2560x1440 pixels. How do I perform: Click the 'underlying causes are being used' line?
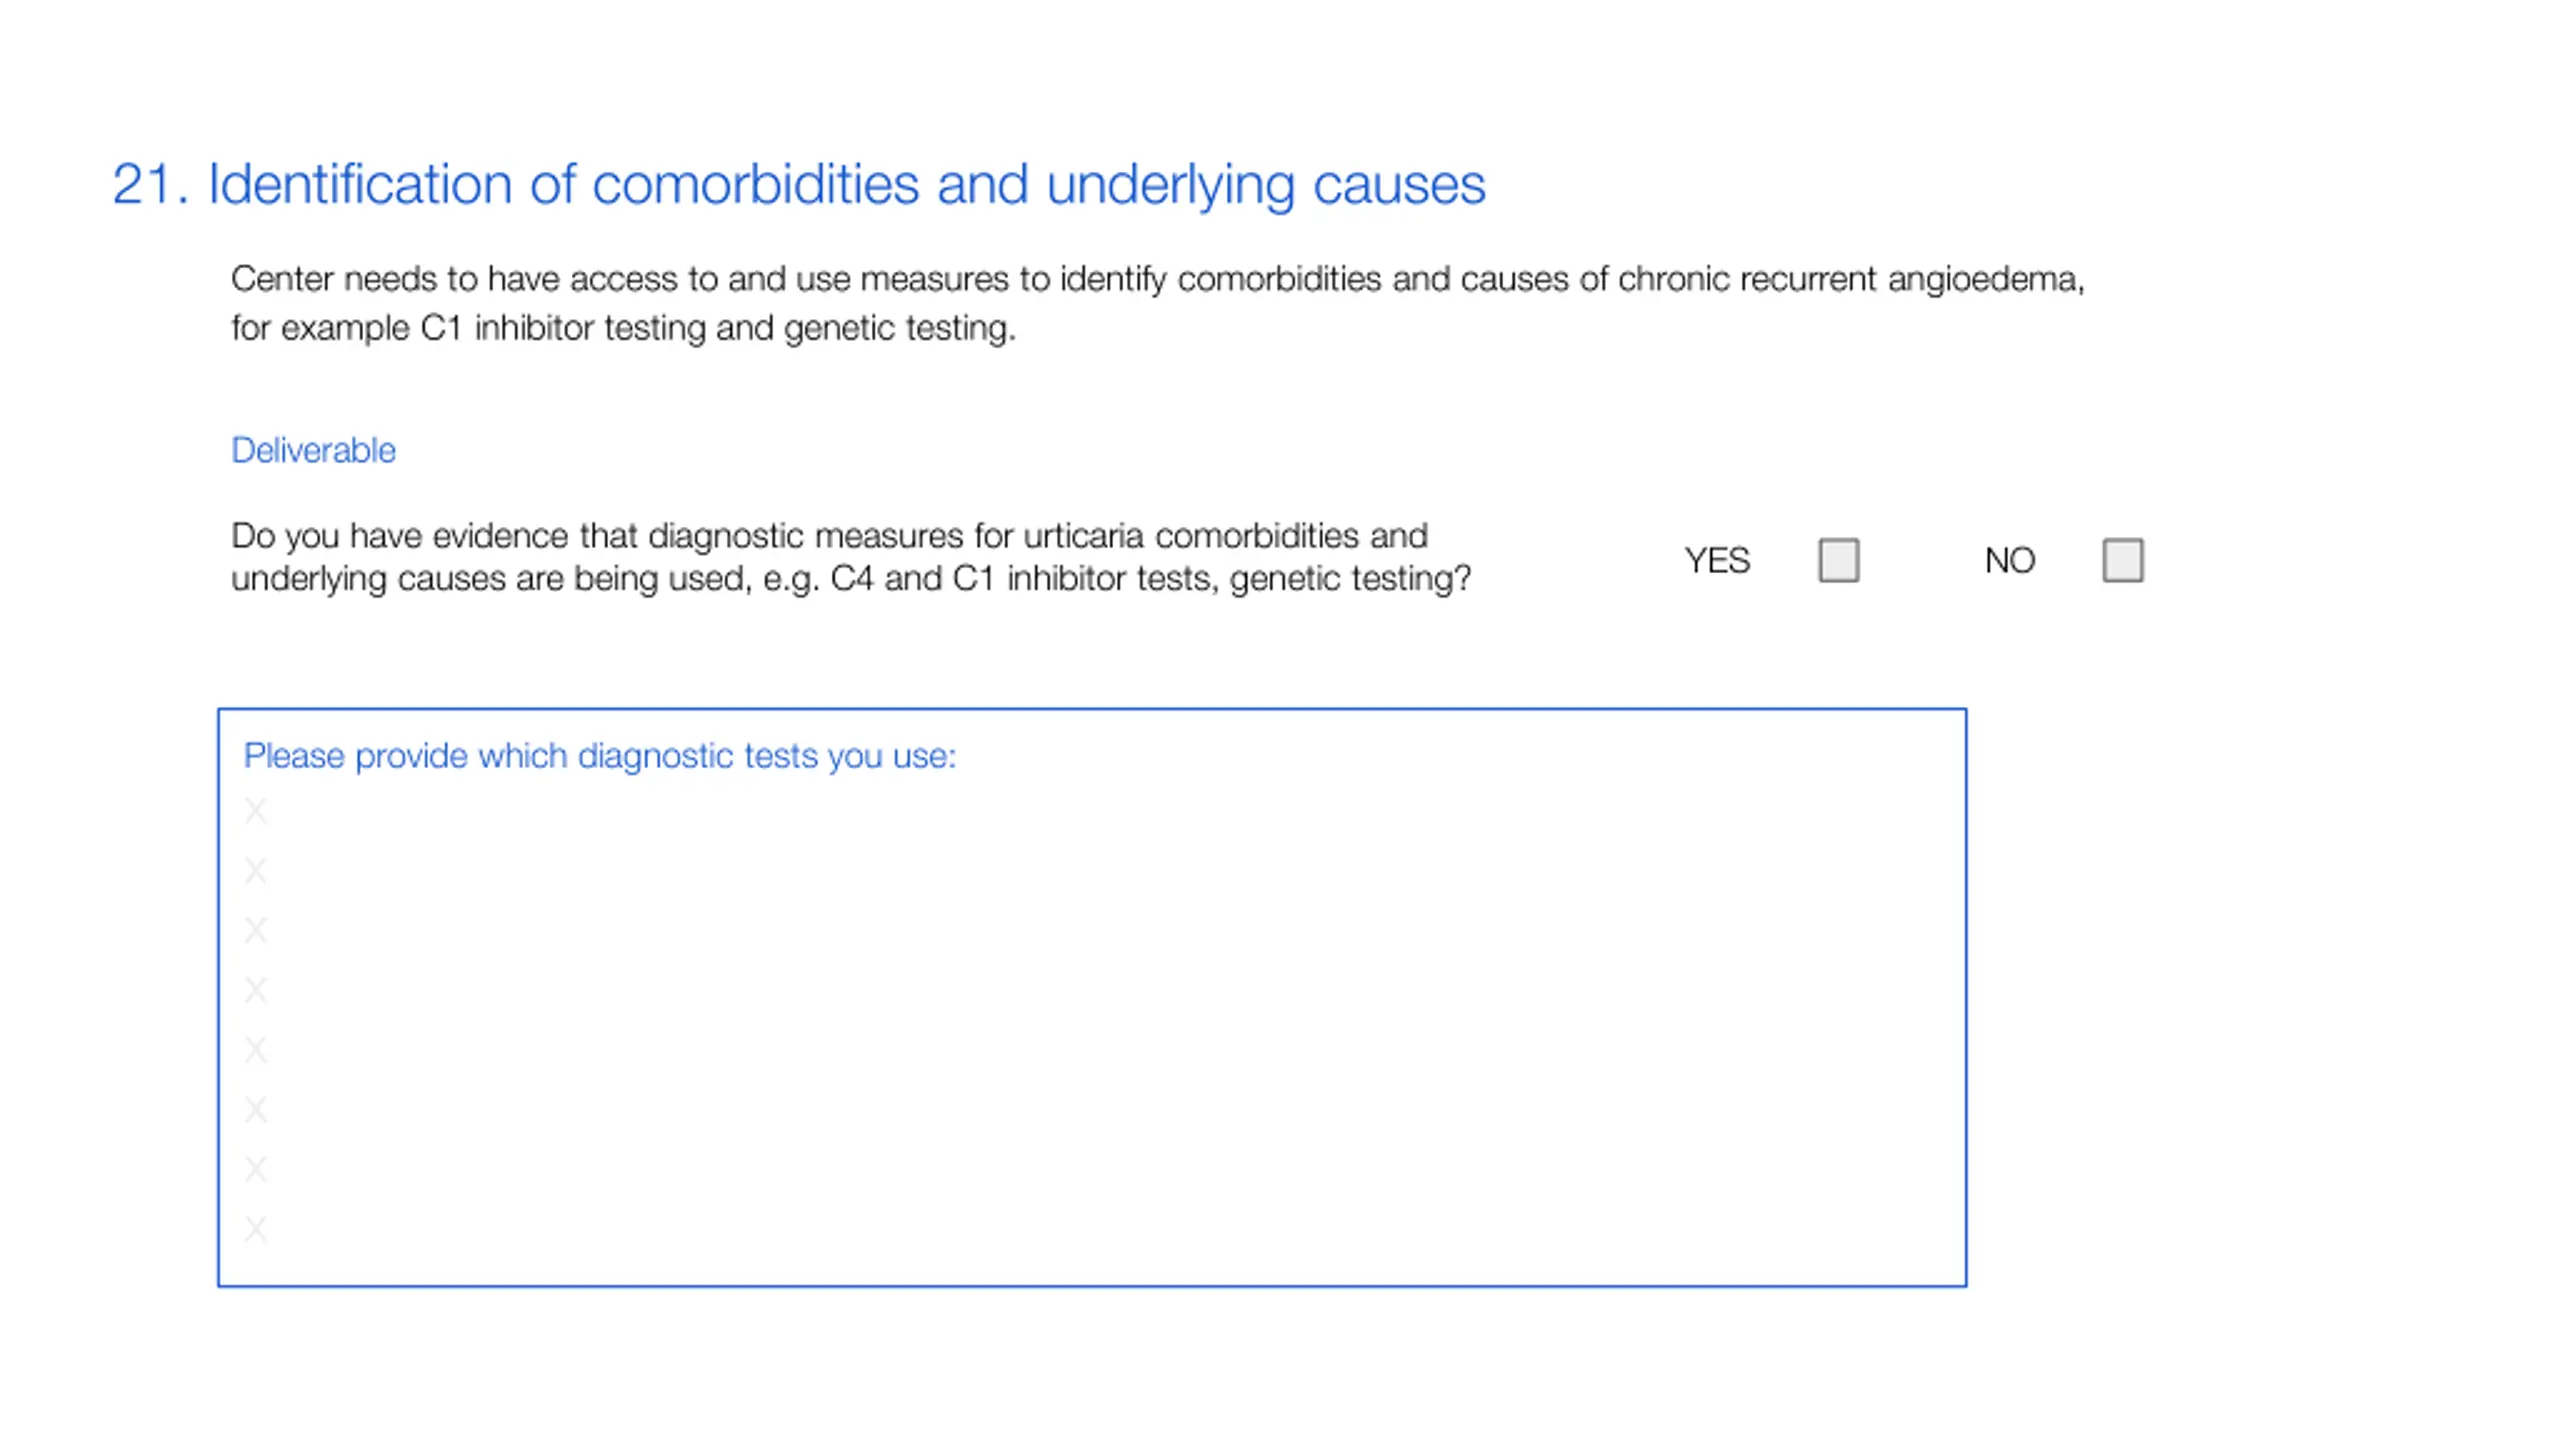click(x=851, y=579)
